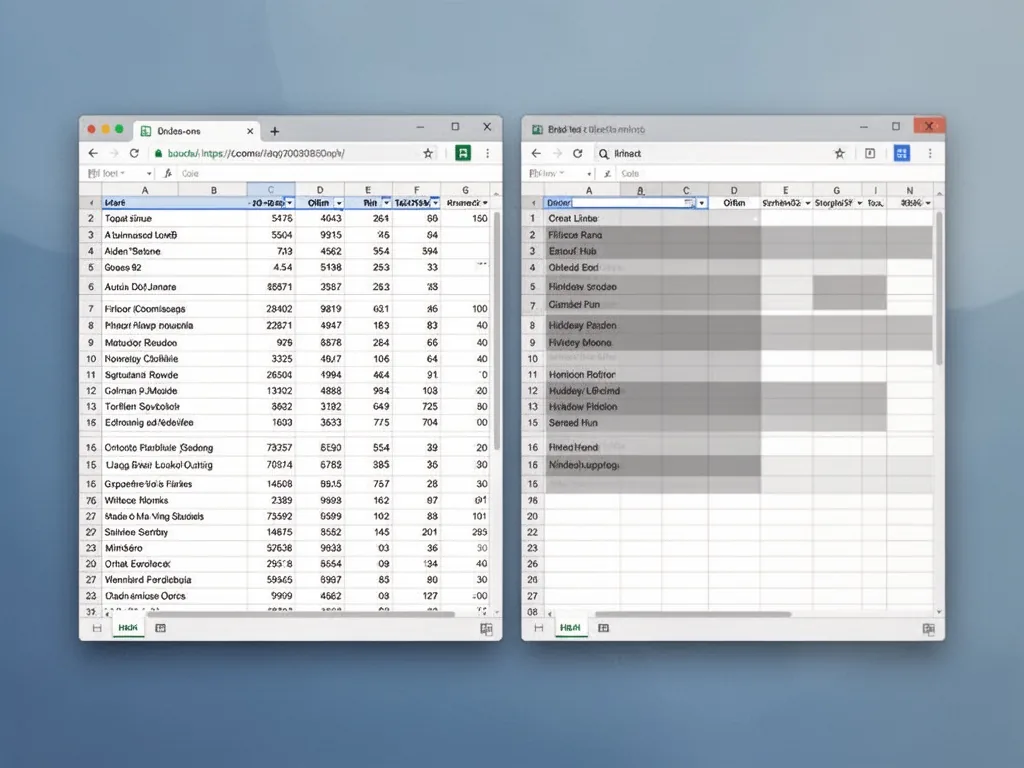Image resolution: width=1024 pixels, height=768 pixels.
Task: Select the green sheet tab in right window
Action: (x=570, y=628)
